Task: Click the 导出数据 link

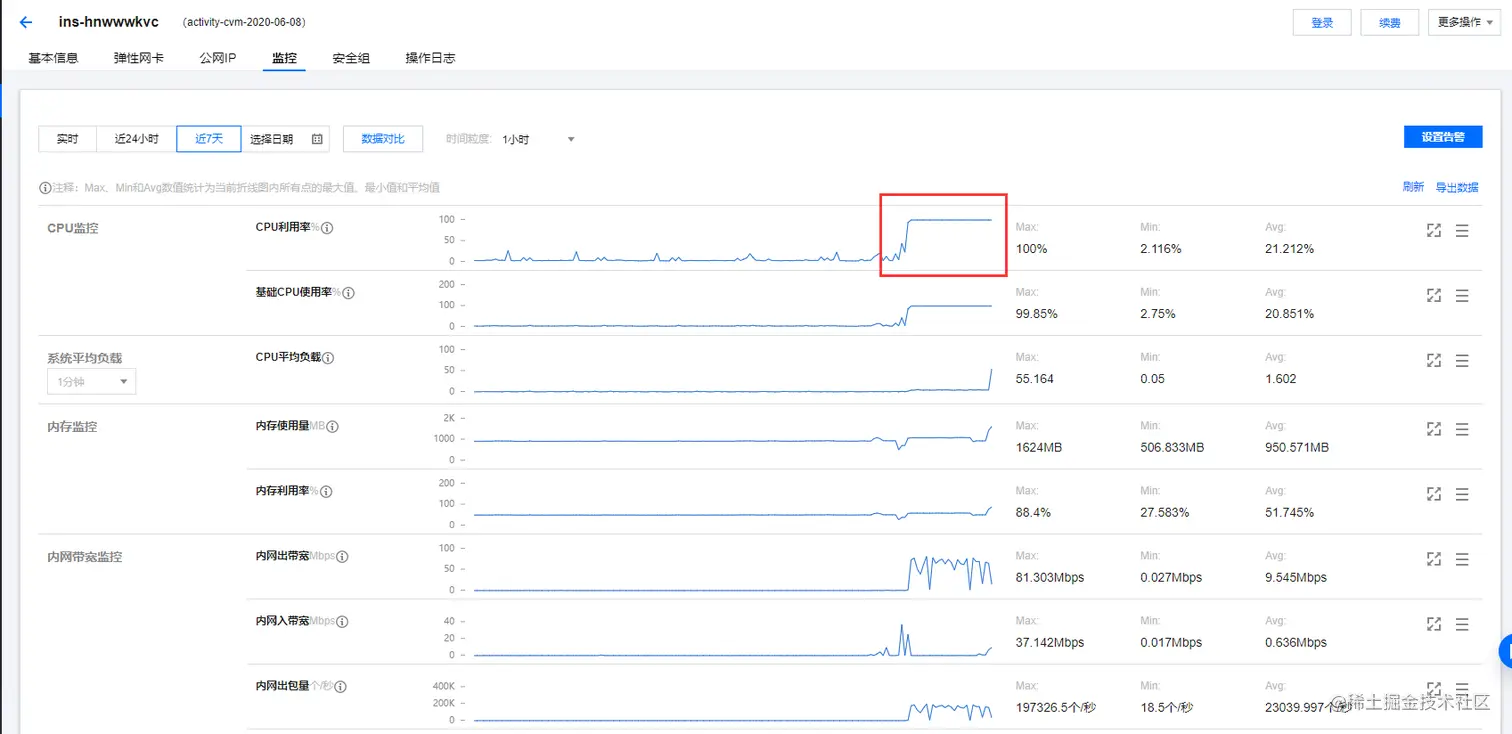Action: click(1457, 186)
